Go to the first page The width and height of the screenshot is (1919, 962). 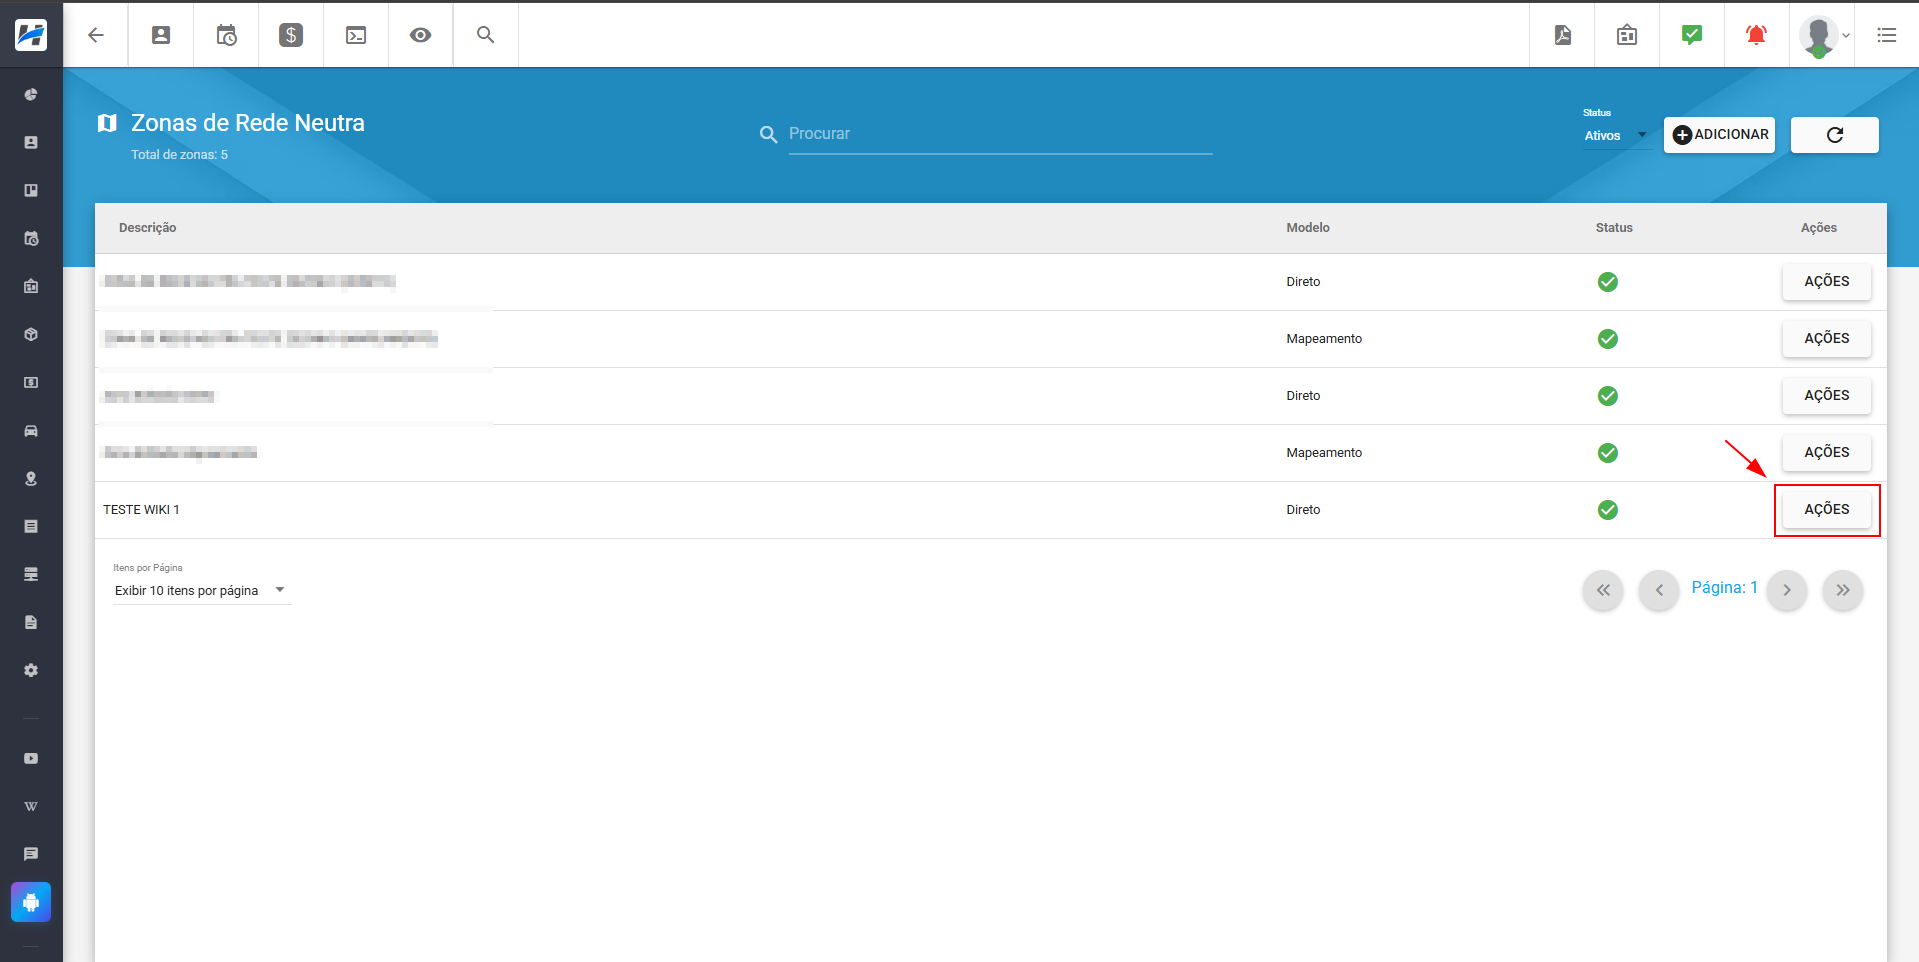[x=1603, y=590]
